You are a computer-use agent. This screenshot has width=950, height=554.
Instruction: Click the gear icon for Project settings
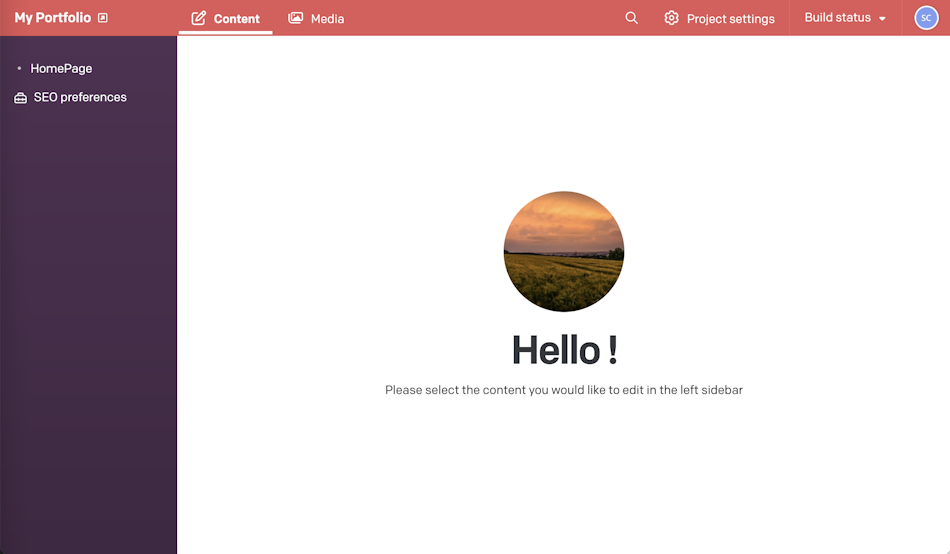(x=671, y=18)
